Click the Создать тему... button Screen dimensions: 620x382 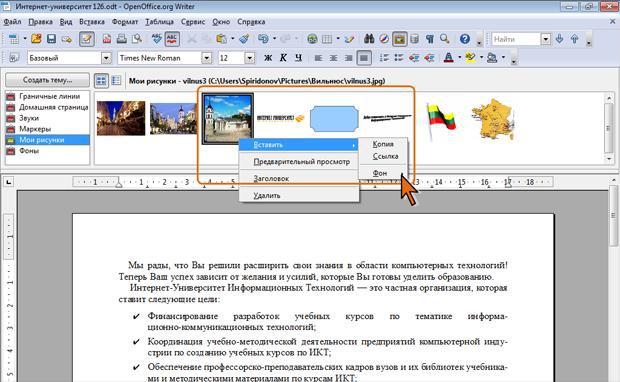47,80
